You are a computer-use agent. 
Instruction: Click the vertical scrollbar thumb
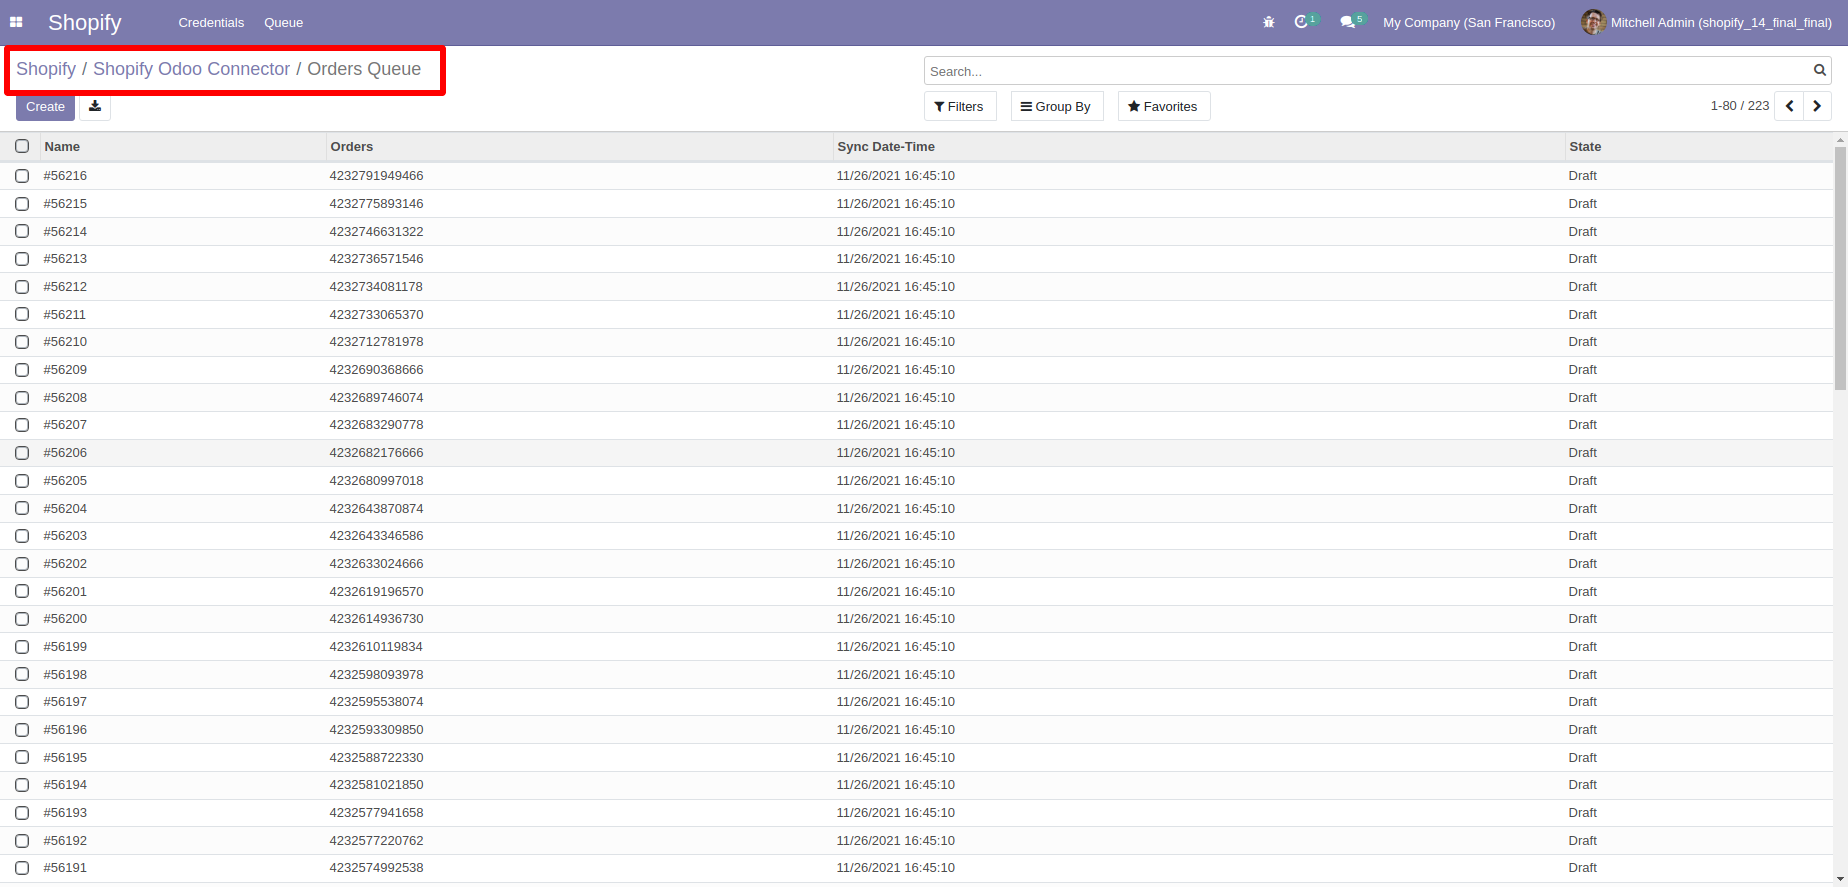1840,268
